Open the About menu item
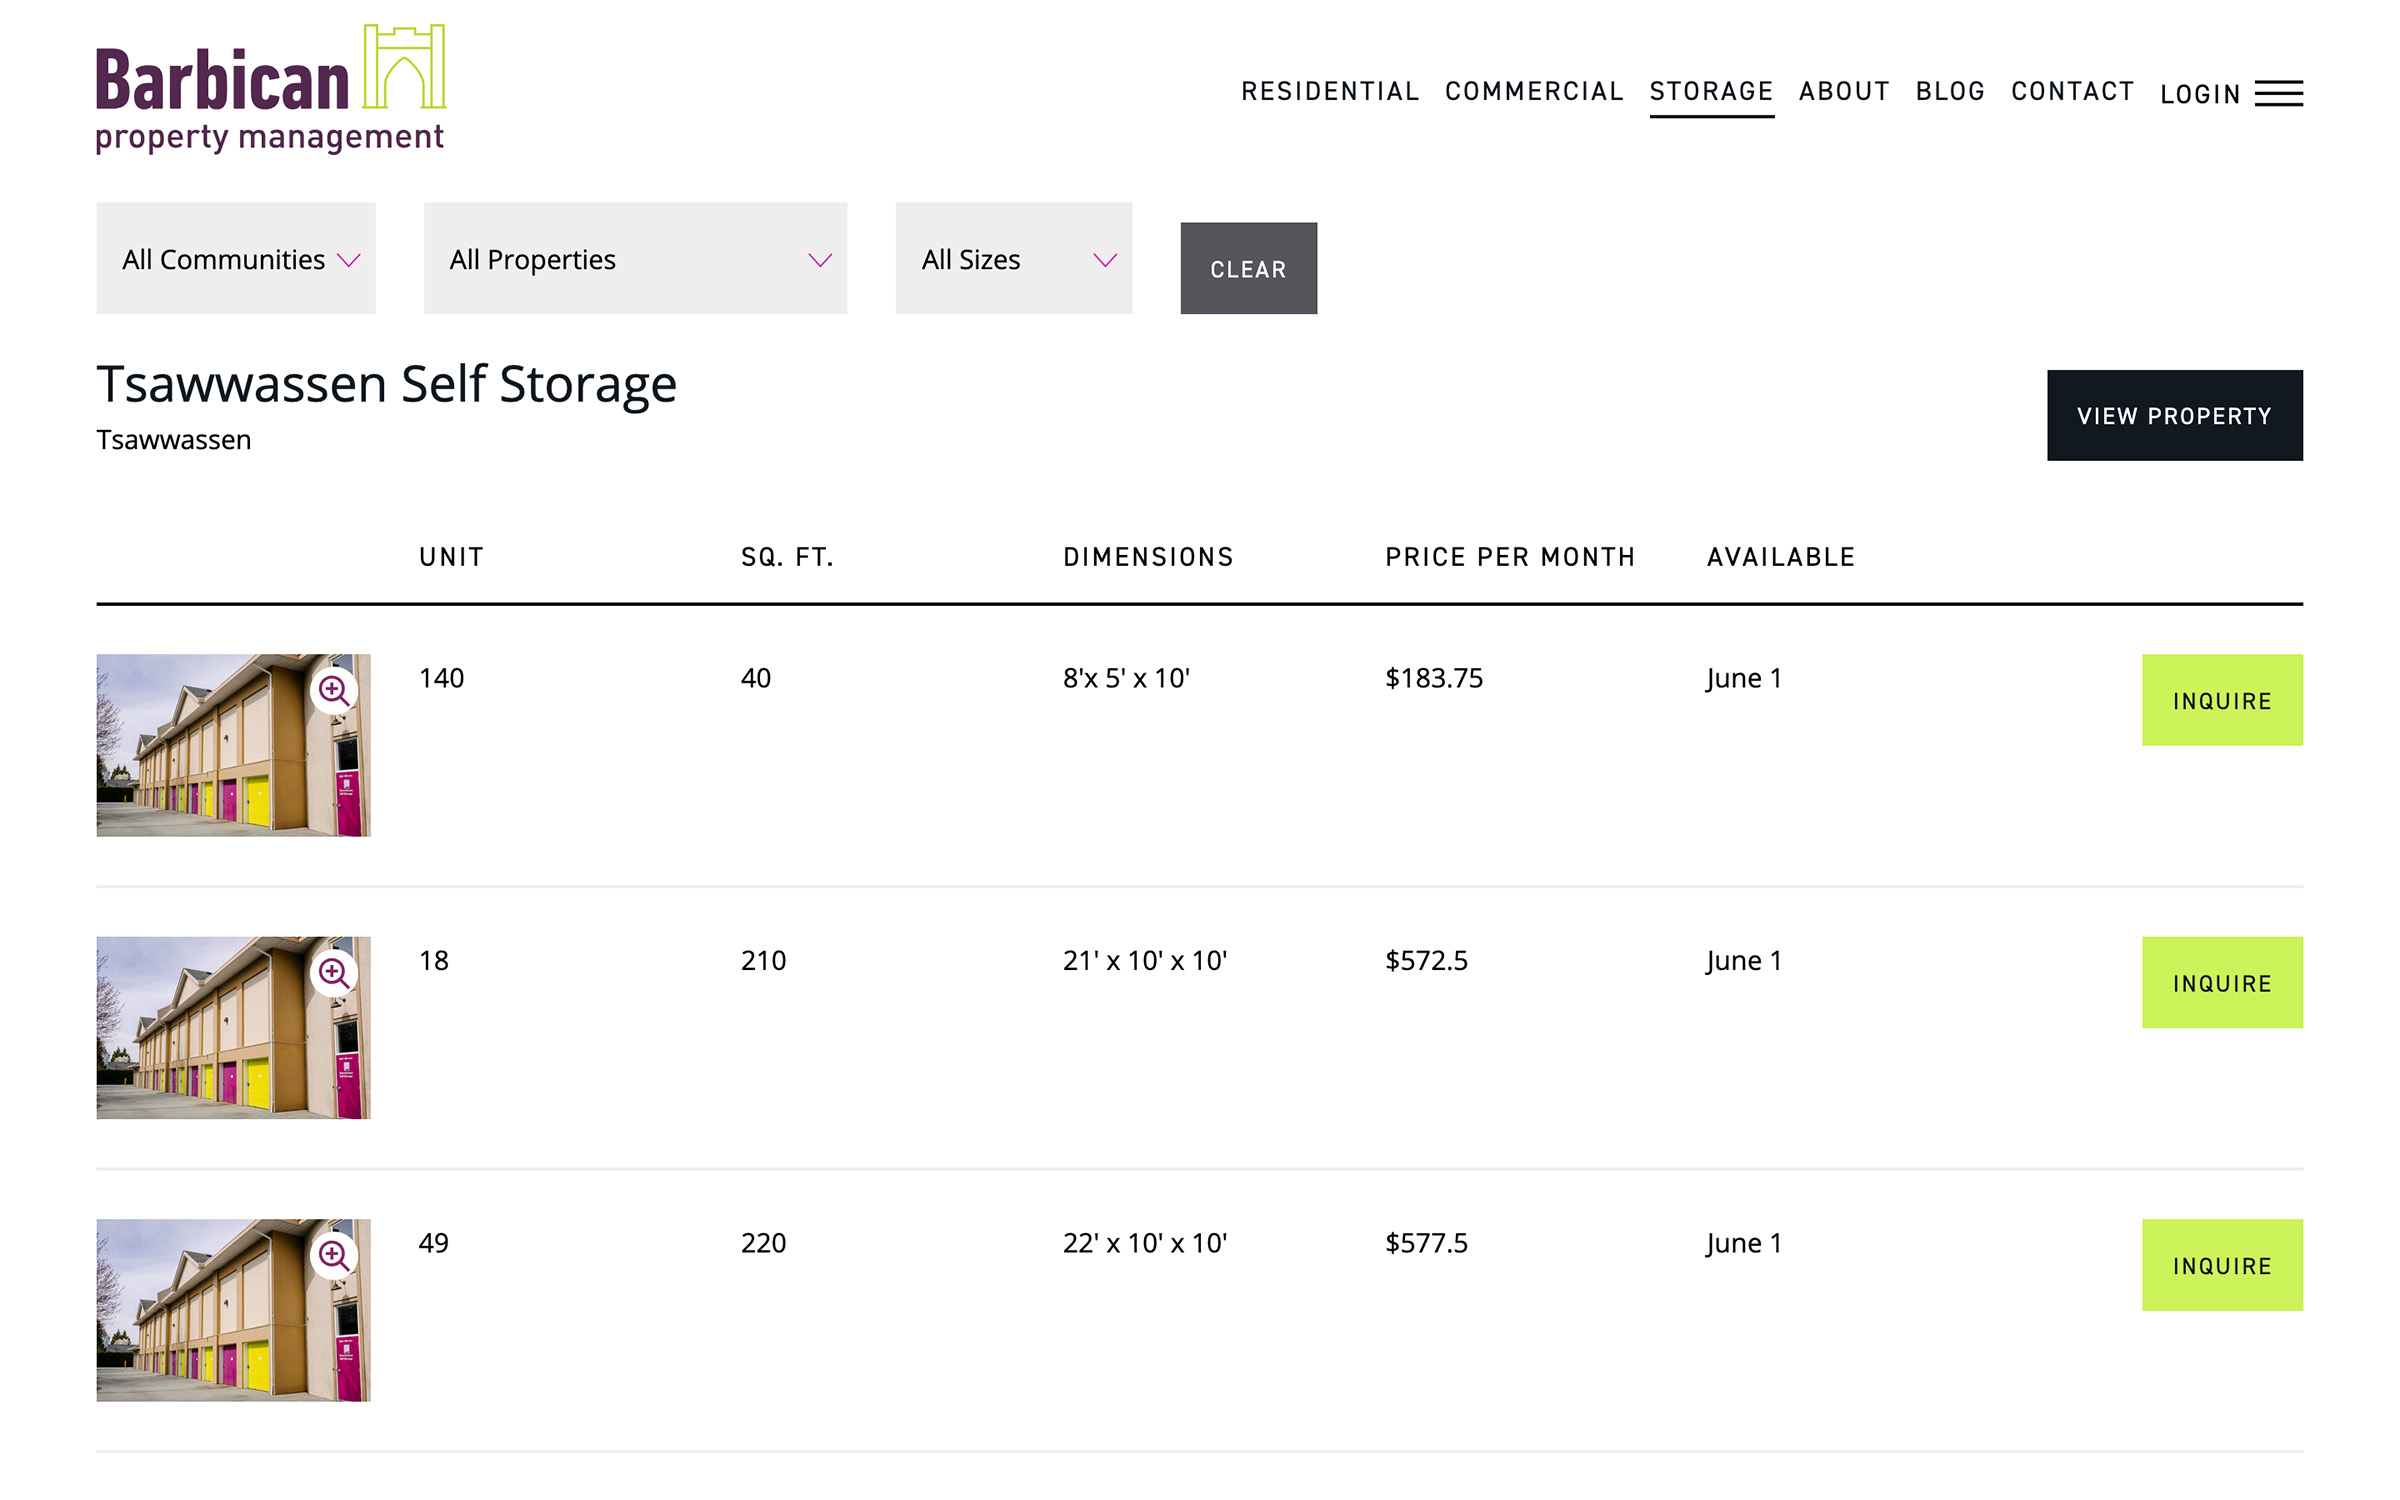2400x1500 pixels. tap(1844, 91)
